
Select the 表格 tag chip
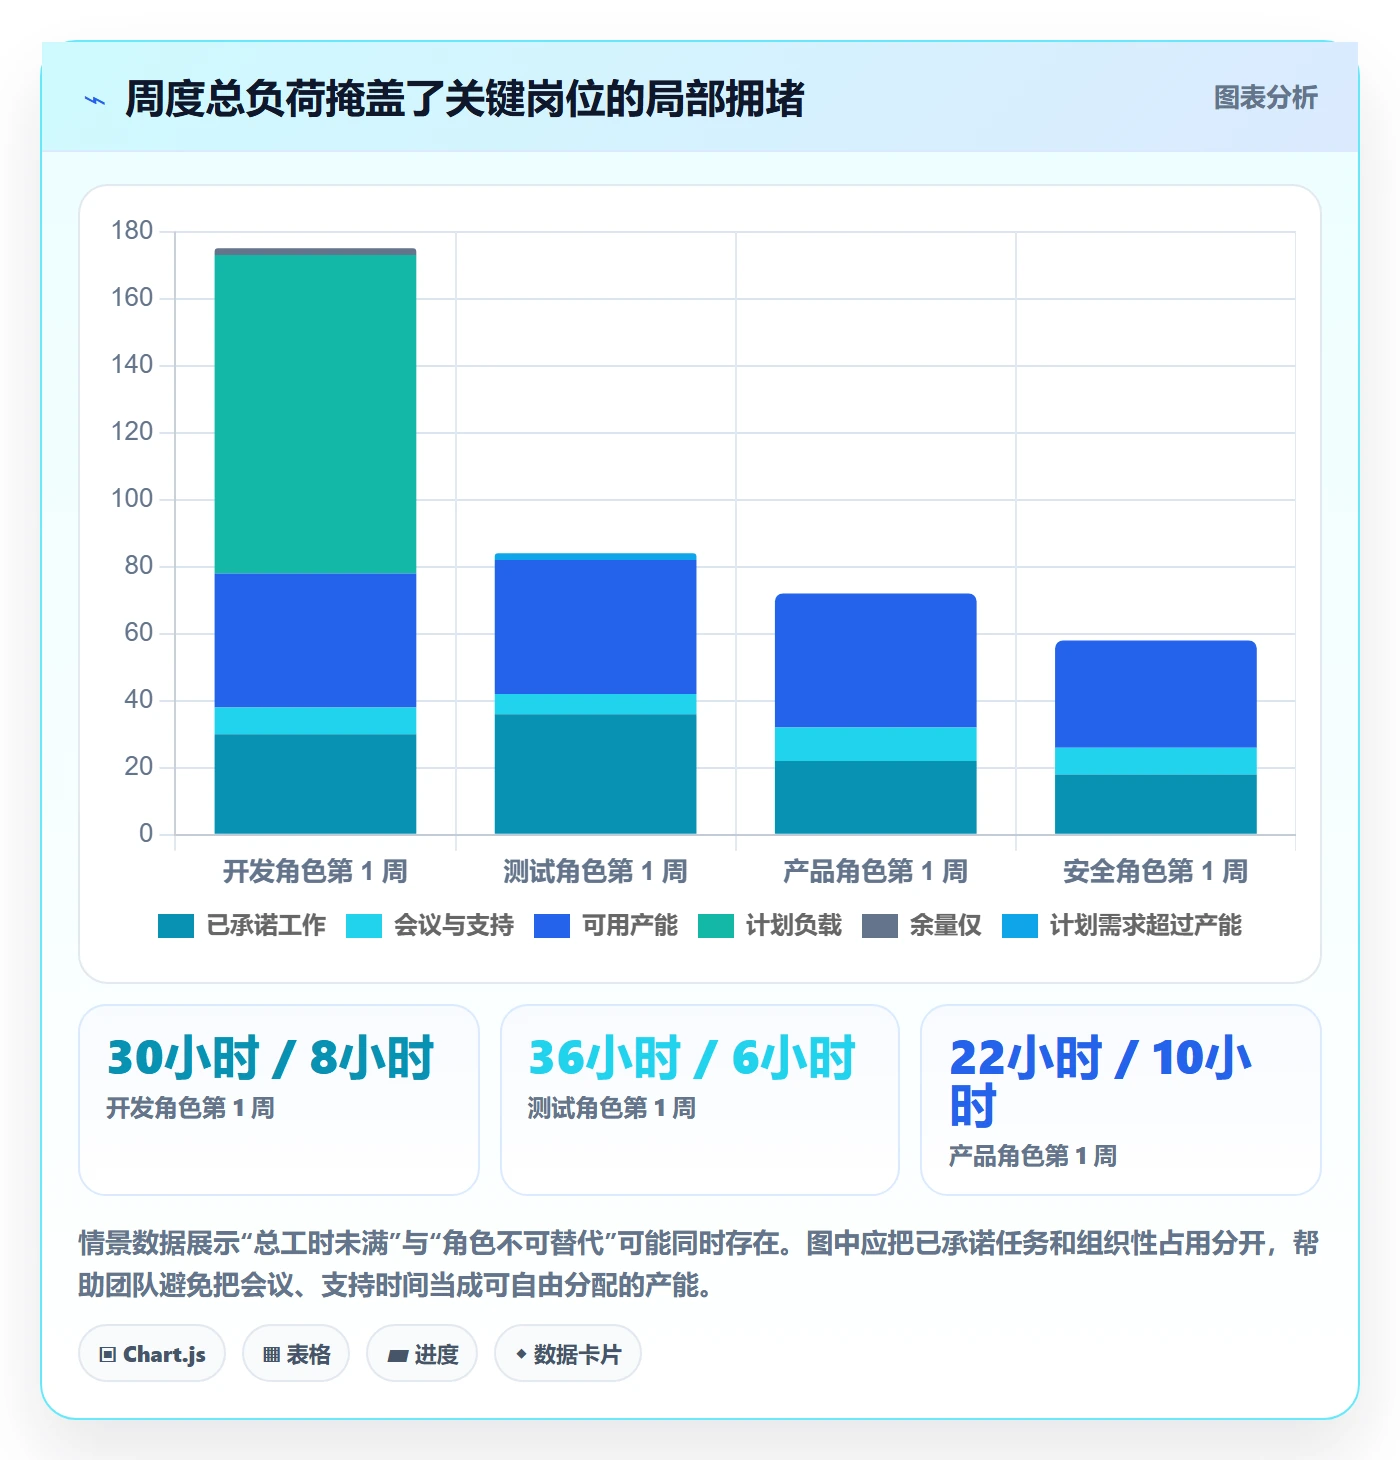pos(296,1354)
